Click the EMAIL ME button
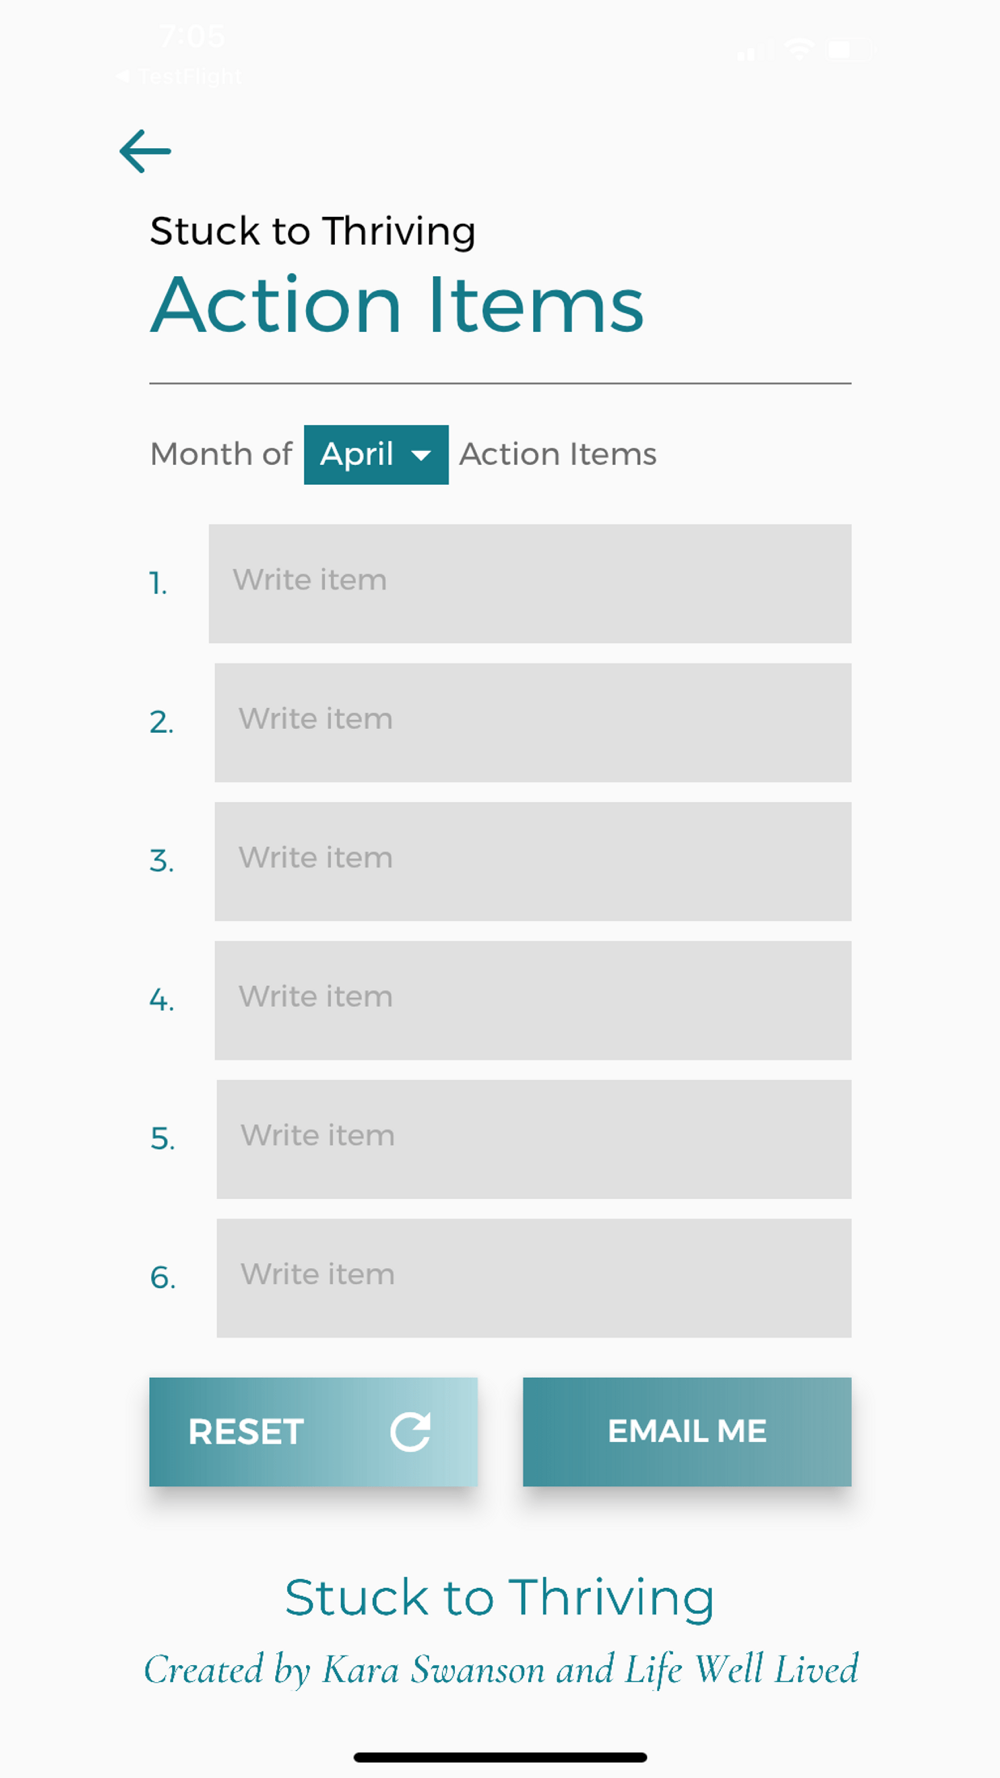The width and height of the screenshot is (1000, 1778). click(687, 1432)
